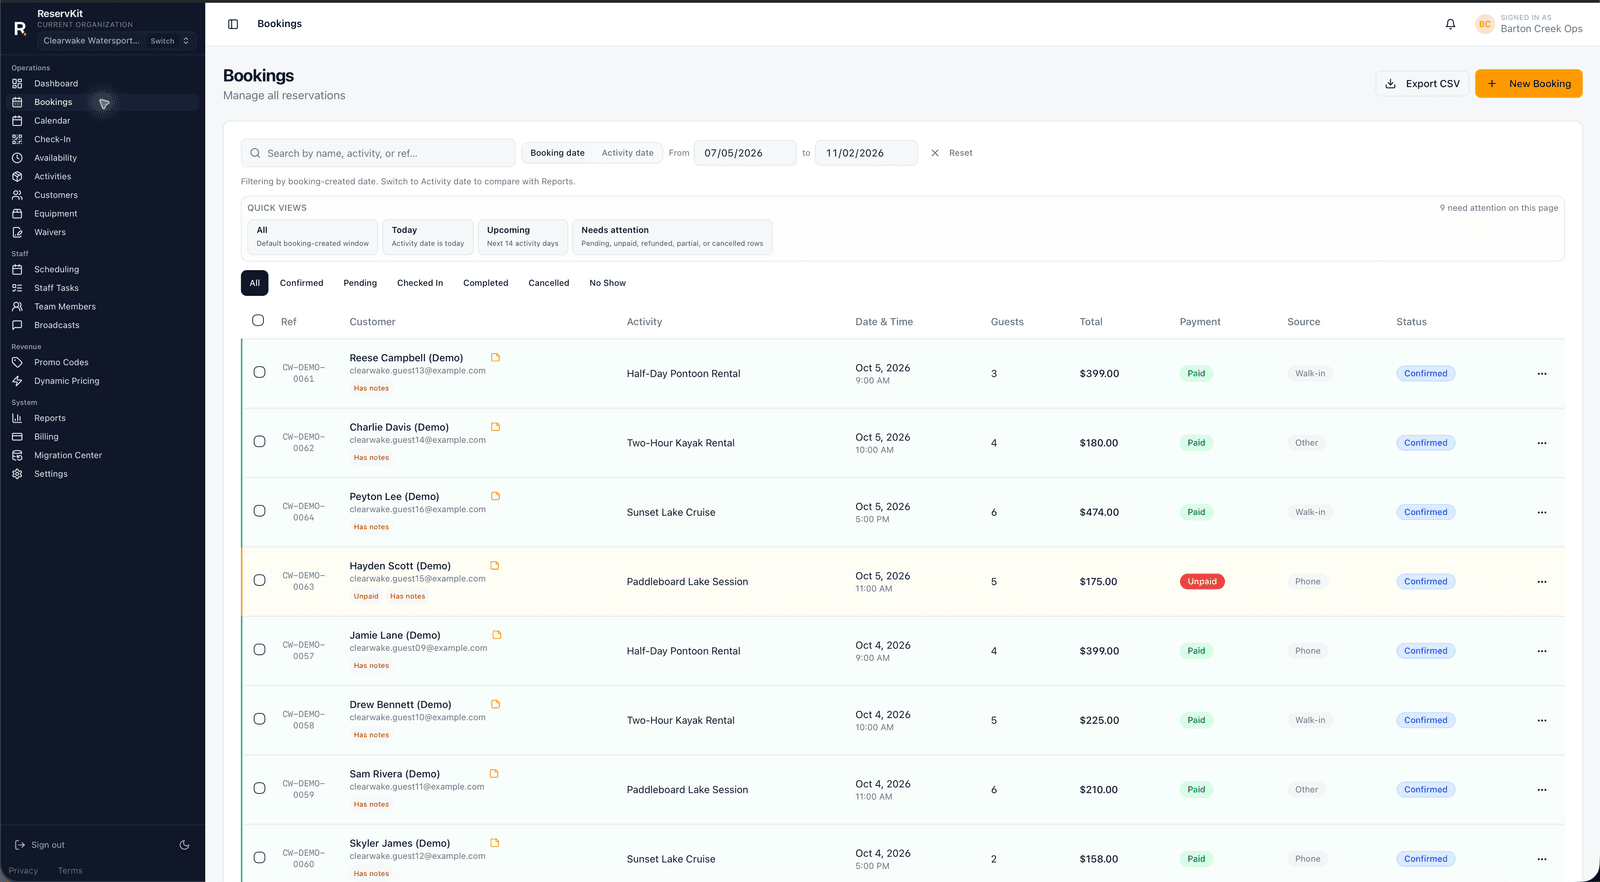Open Scheduling icon under Staff
Screen dimensions: 1600x882
[17, 270]
